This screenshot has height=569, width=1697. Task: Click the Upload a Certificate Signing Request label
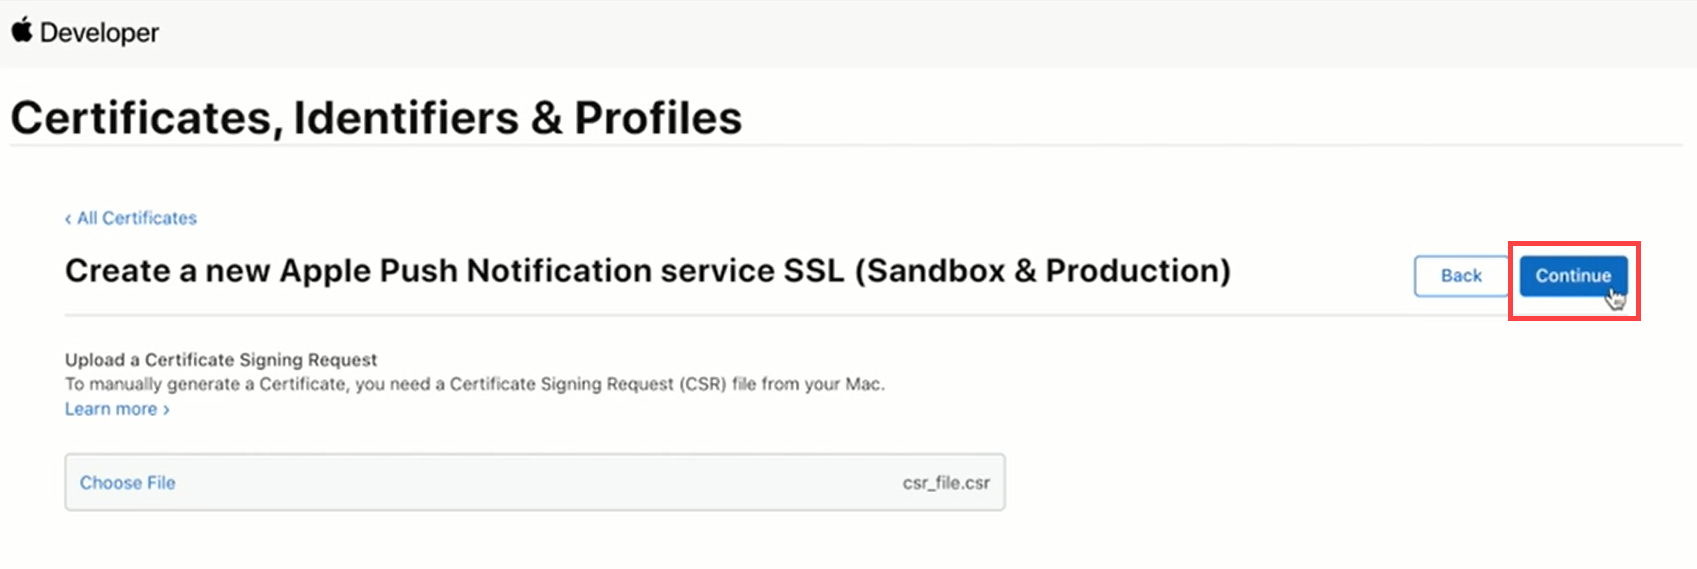pos(221,360)
